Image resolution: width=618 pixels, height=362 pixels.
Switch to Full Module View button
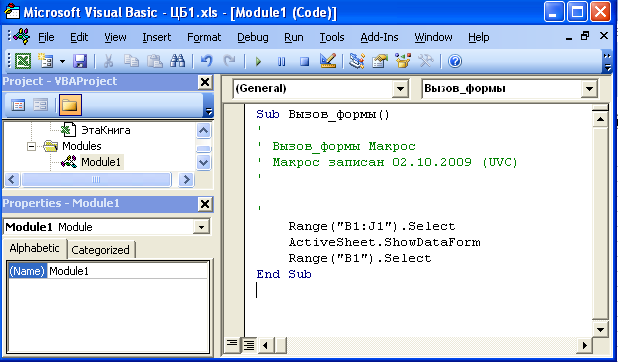coord(248,345)
